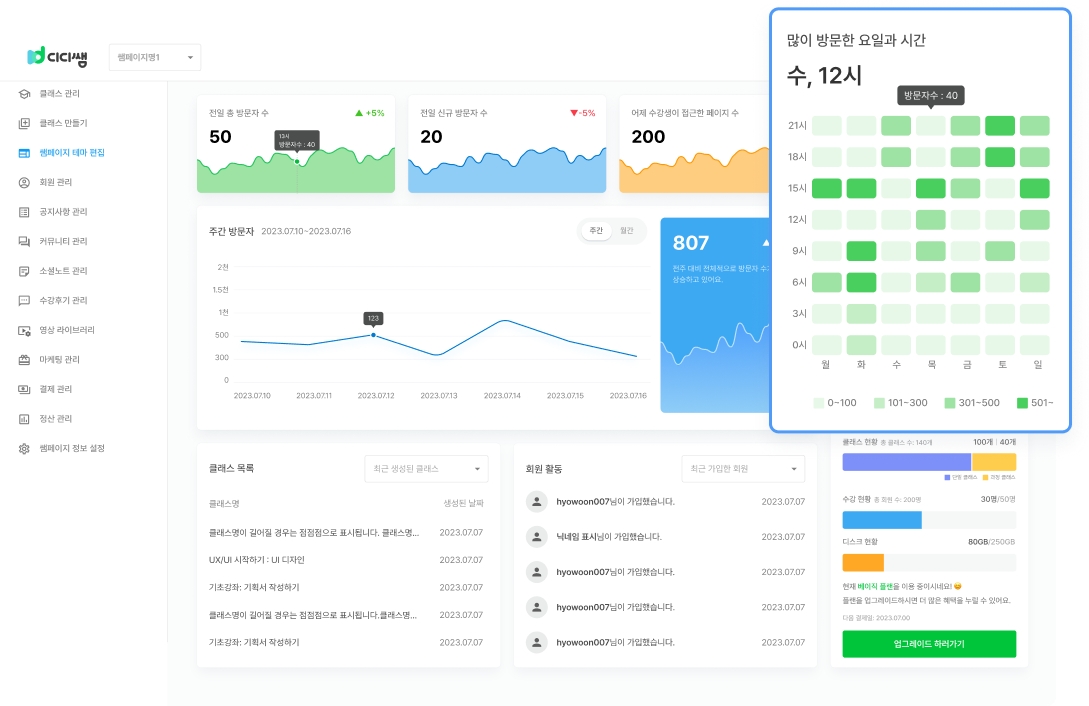Click the 클래스 만들기 plus icon
This screenshot has height=706, width=1089.
(x=24, y=124)
